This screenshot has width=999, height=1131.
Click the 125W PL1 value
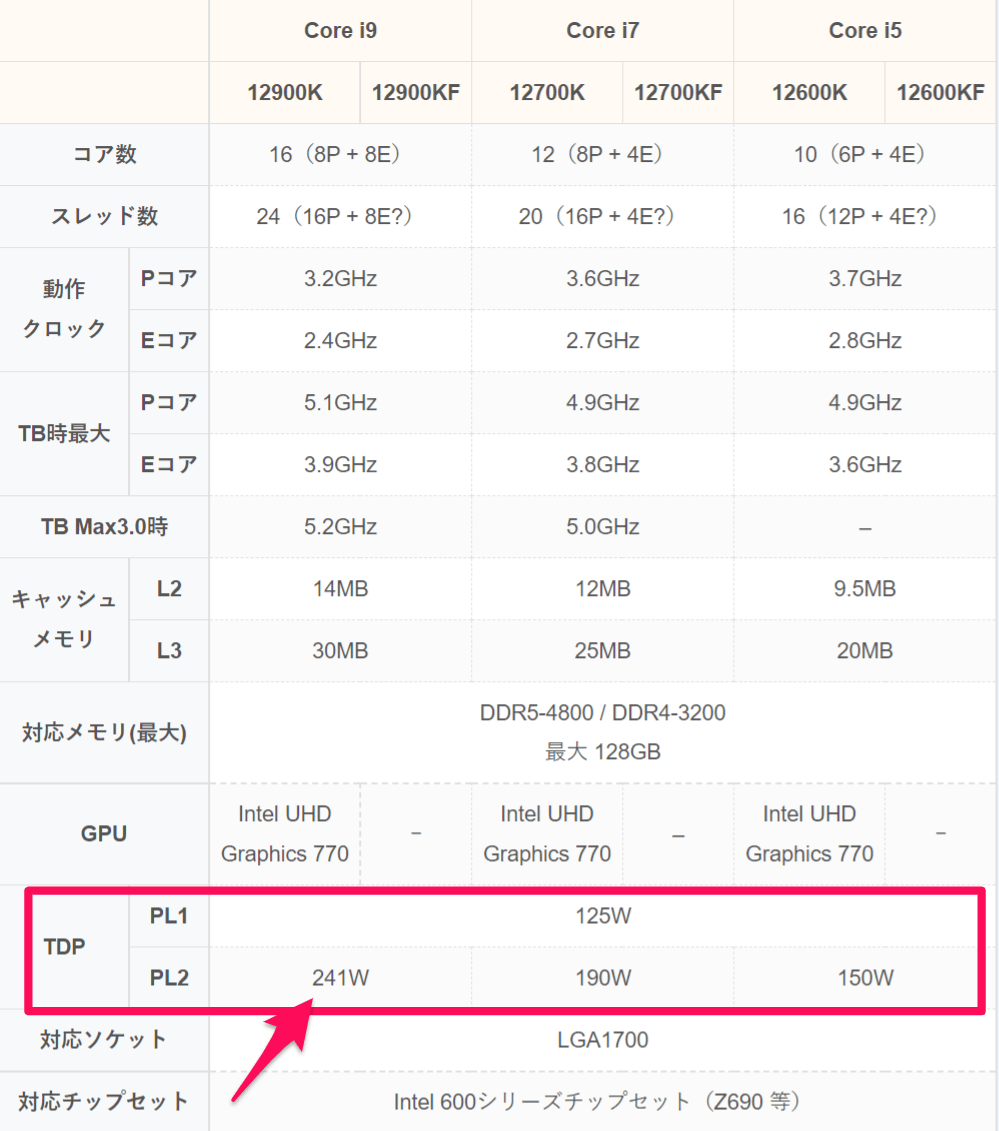click(602, 916)
